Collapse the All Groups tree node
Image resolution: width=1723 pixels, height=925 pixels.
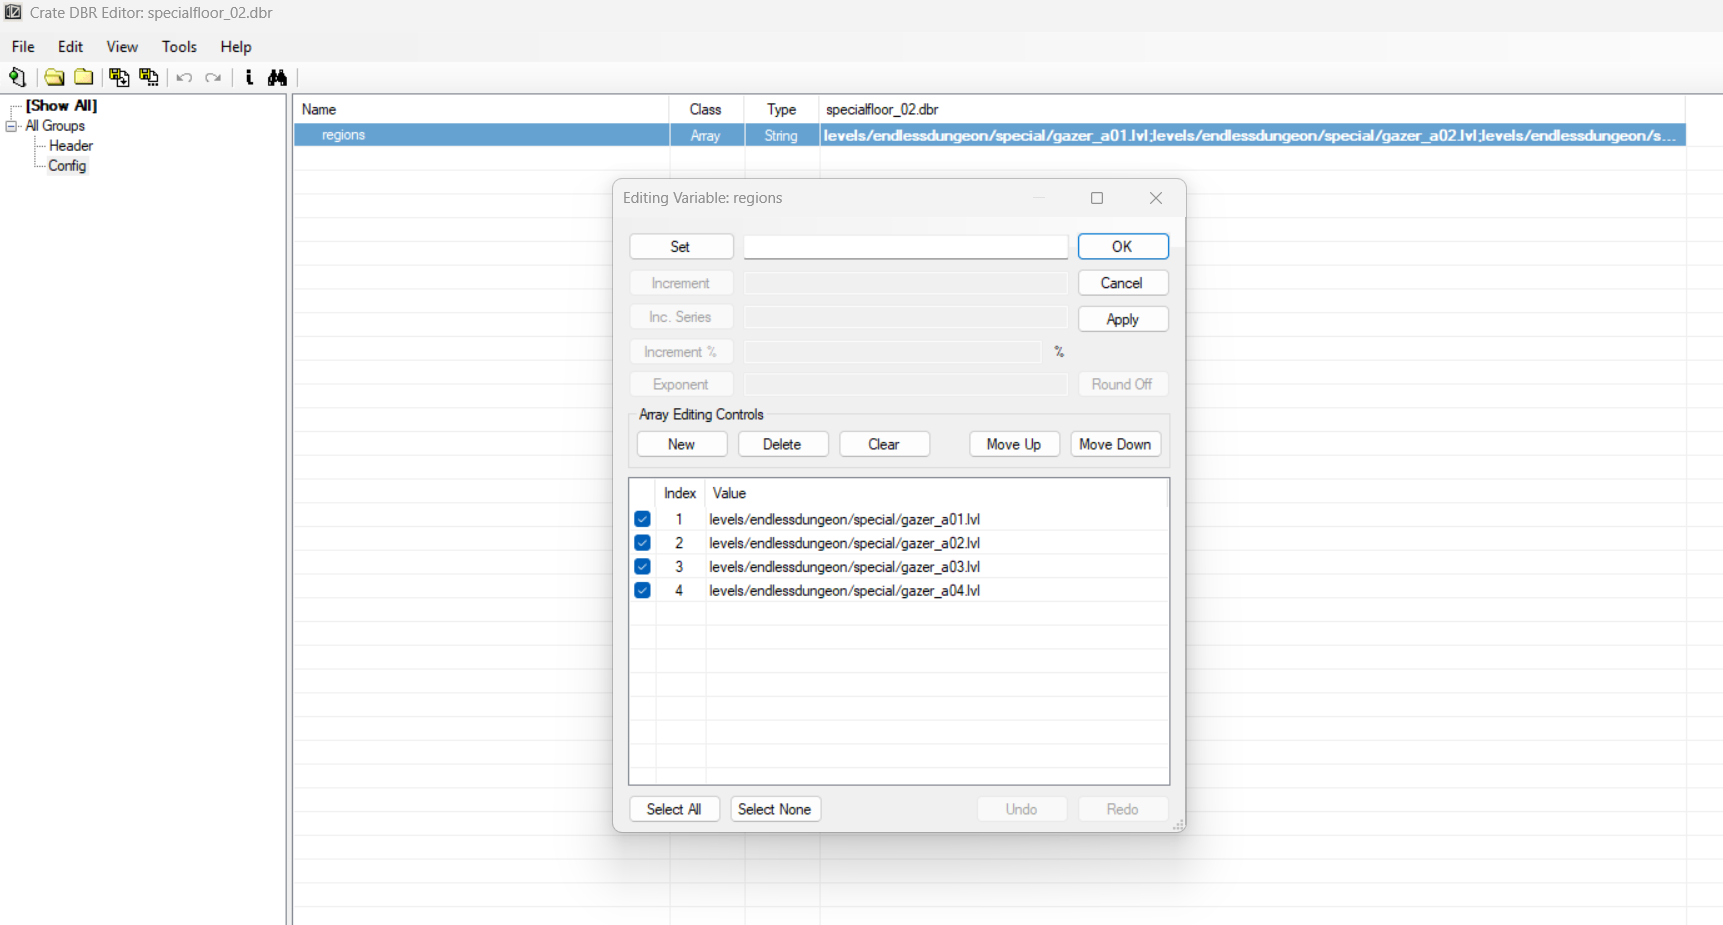(x=11, y=126)
